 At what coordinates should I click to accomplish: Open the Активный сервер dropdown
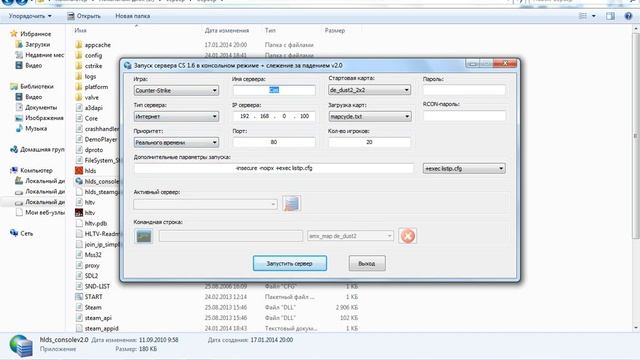[205, 204]
